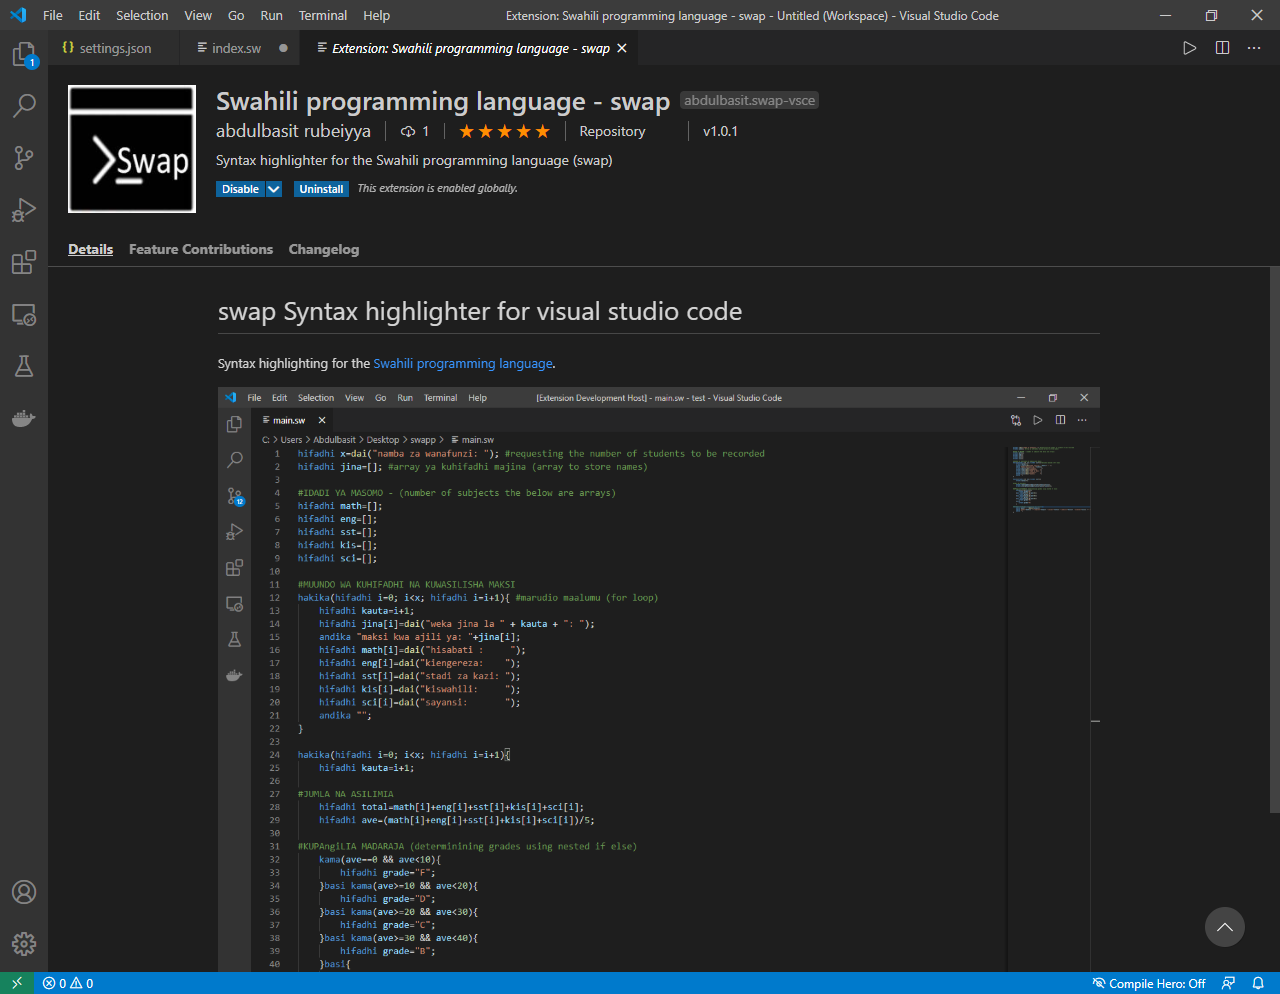
Task: Open Run and Debug view
Action: click(24, 209)
